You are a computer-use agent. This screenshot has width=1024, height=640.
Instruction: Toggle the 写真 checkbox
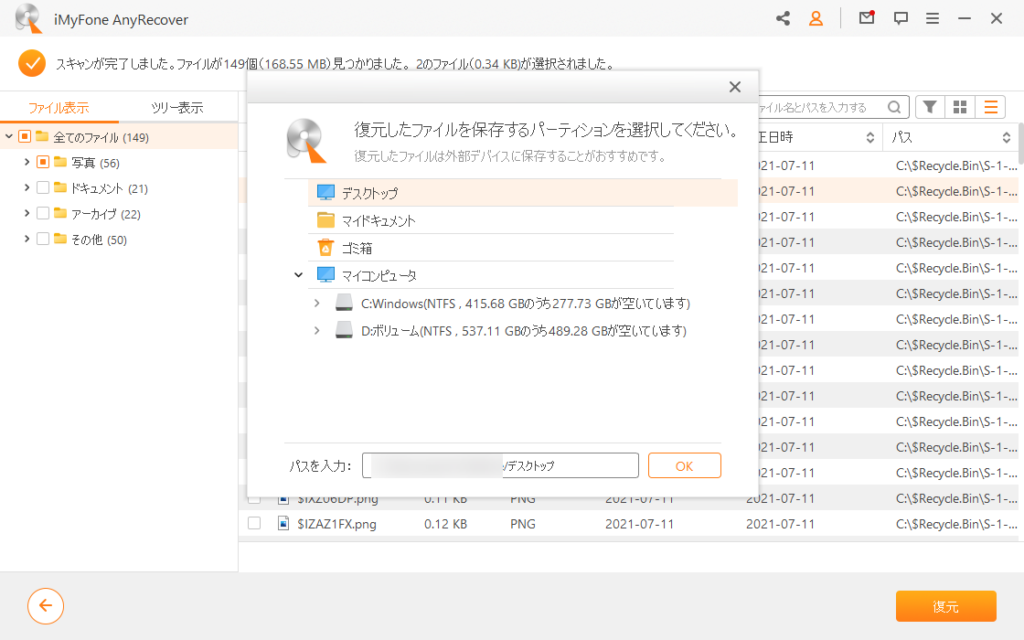(43, 162)
